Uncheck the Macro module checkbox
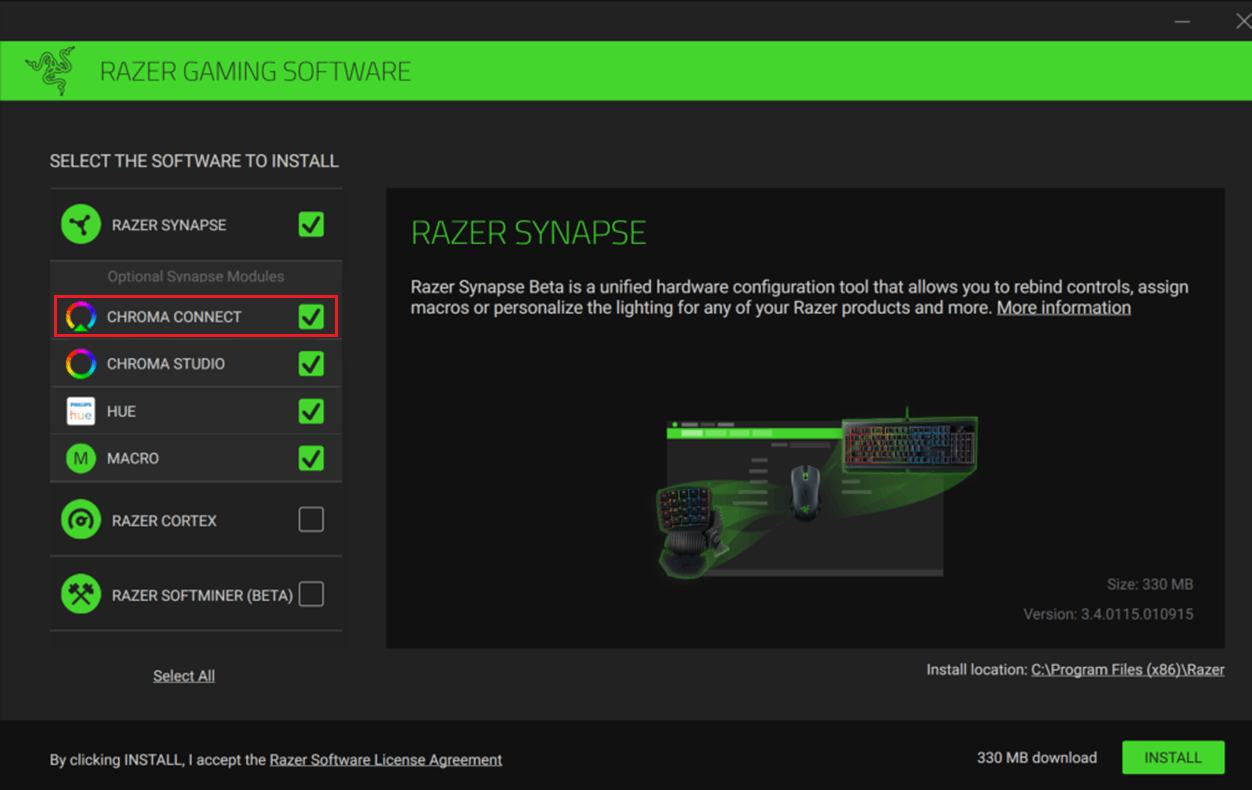The height and width of the screenshot is (790, 1252). (x=311, y=458)
